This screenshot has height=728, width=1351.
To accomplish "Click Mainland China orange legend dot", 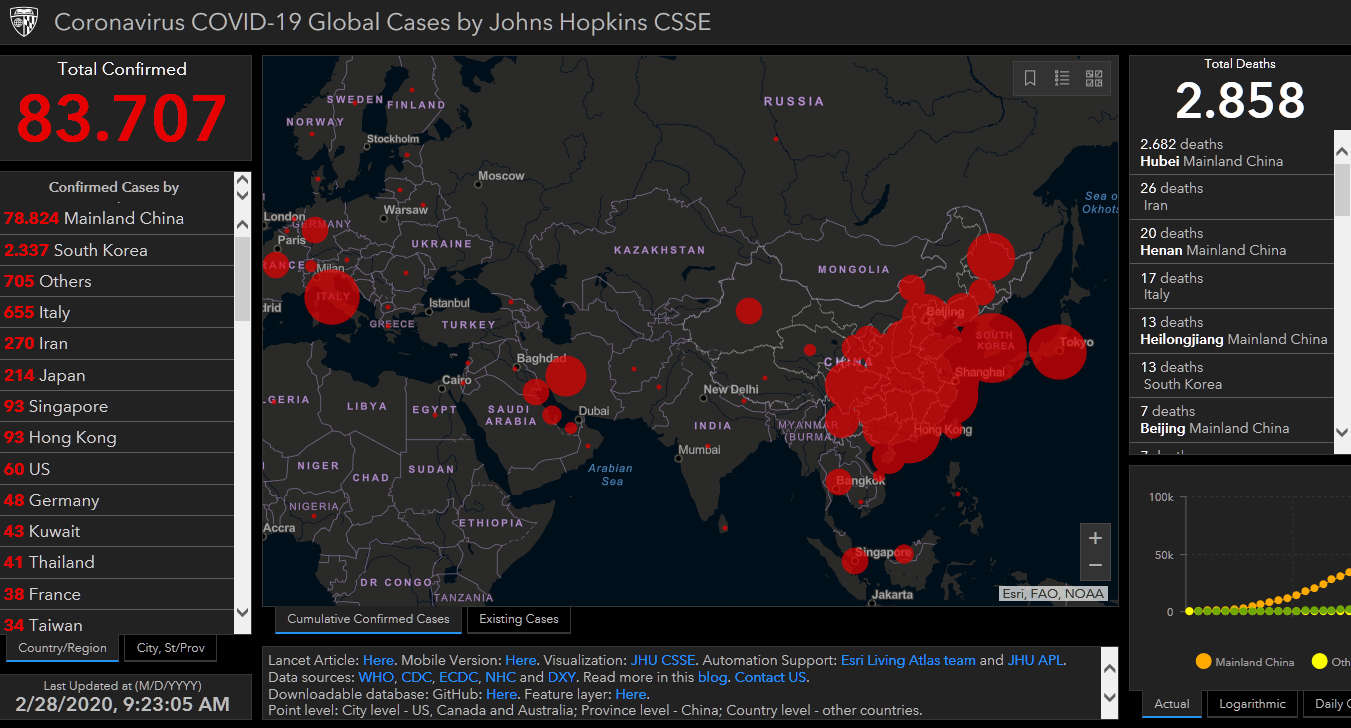I will coord(1203,661).
